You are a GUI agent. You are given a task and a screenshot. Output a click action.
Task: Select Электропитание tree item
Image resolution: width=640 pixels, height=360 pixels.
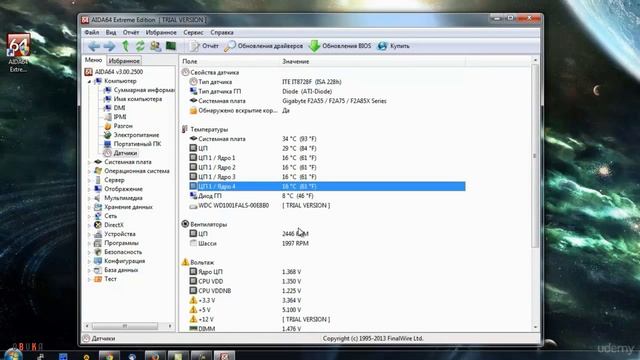131,135
